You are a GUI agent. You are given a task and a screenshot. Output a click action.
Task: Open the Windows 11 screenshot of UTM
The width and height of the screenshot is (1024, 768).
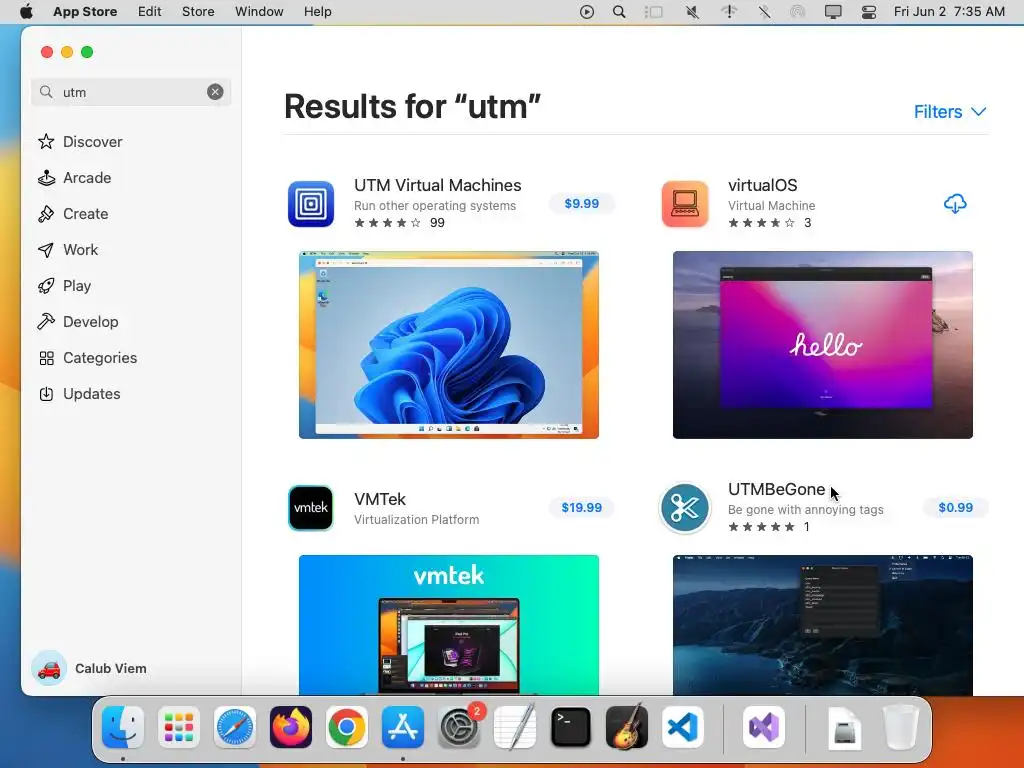coord(449,345)
